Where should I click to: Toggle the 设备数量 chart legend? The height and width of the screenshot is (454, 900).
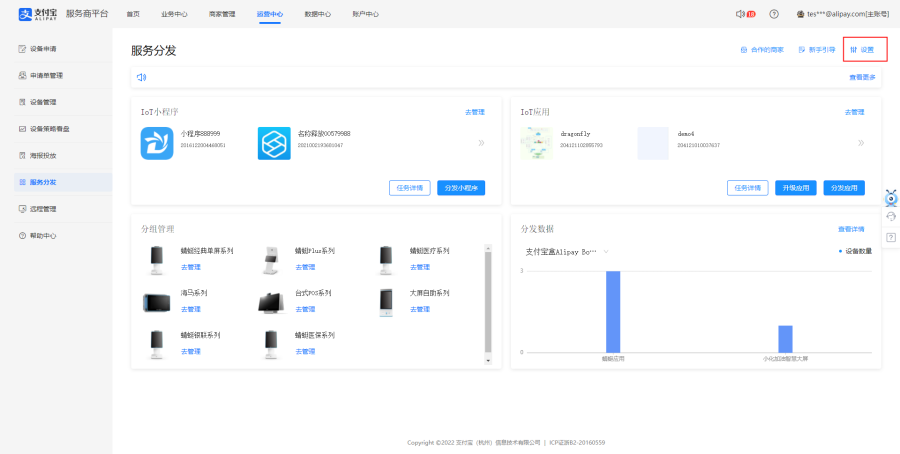click(x=855, y=251)
